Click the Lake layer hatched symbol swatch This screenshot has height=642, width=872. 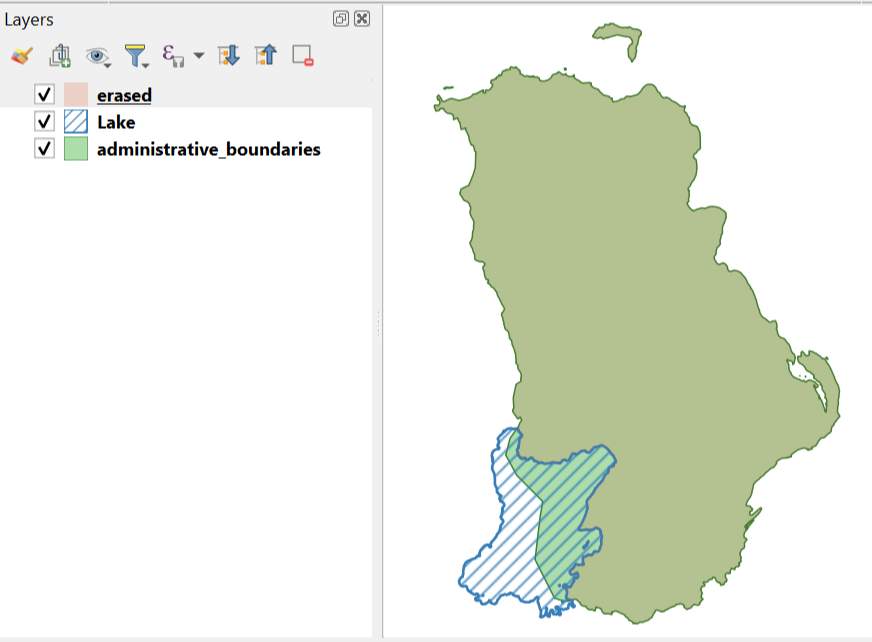click(76, 121)
